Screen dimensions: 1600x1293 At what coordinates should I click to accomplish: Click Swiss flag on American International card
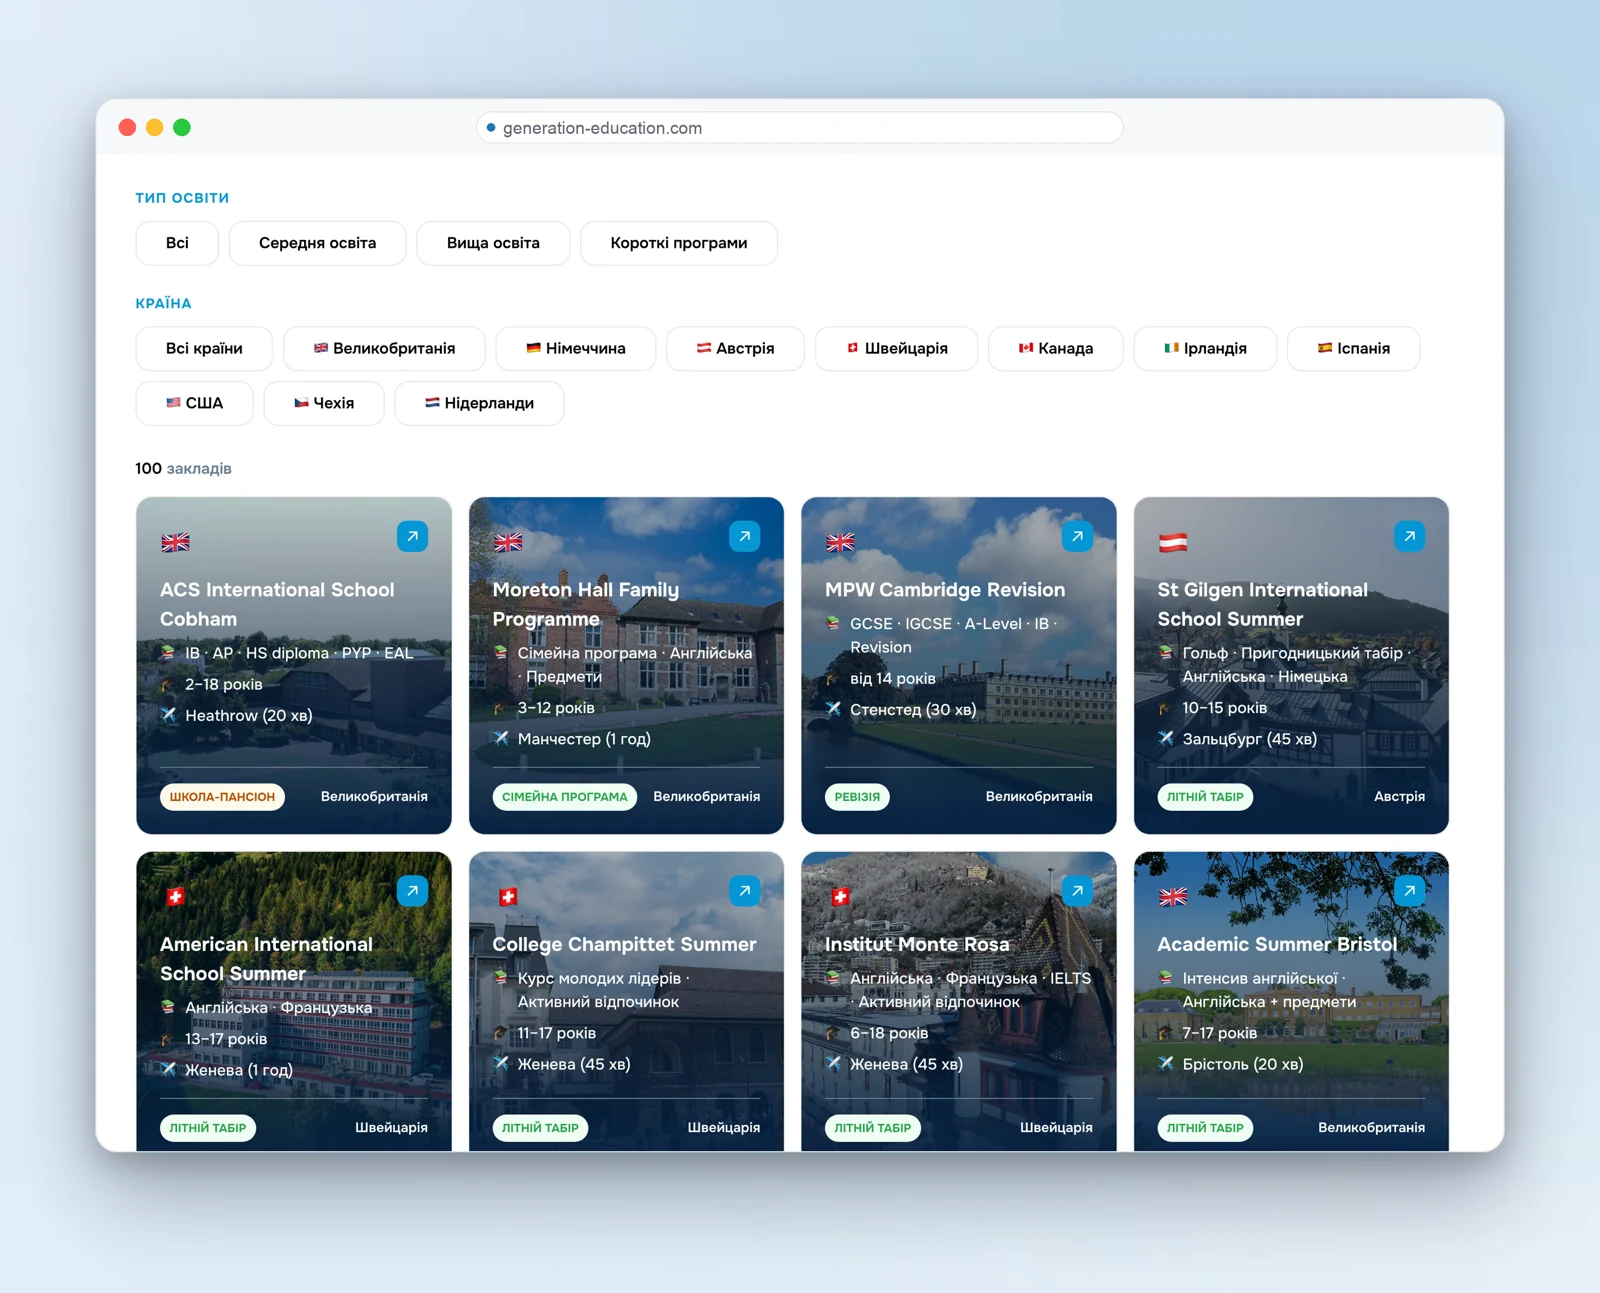[175, 897]
